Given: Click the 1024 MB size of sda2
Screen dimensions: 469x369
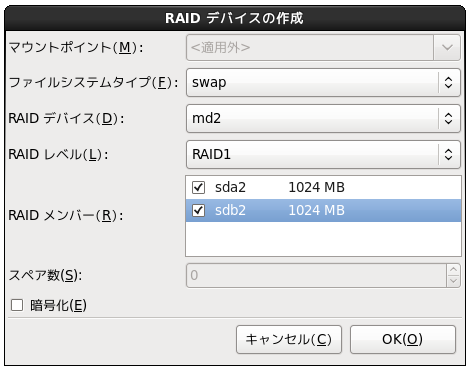Looking at the screenshot, I should 316,187.
